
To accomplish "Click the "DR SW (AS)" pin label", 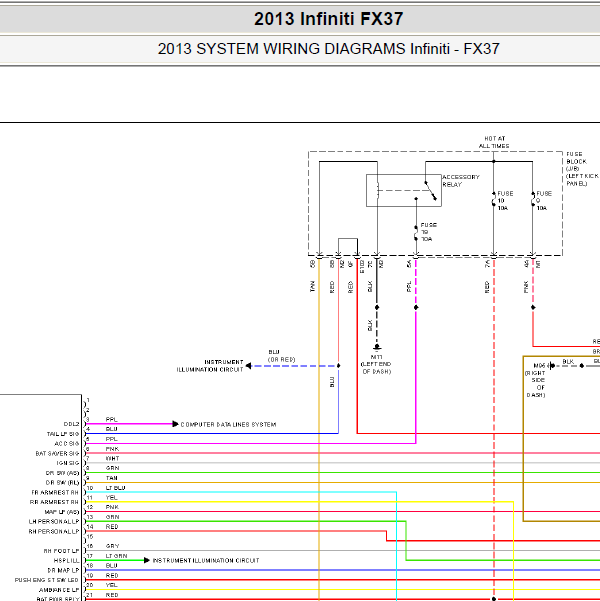I will [62, 473].
